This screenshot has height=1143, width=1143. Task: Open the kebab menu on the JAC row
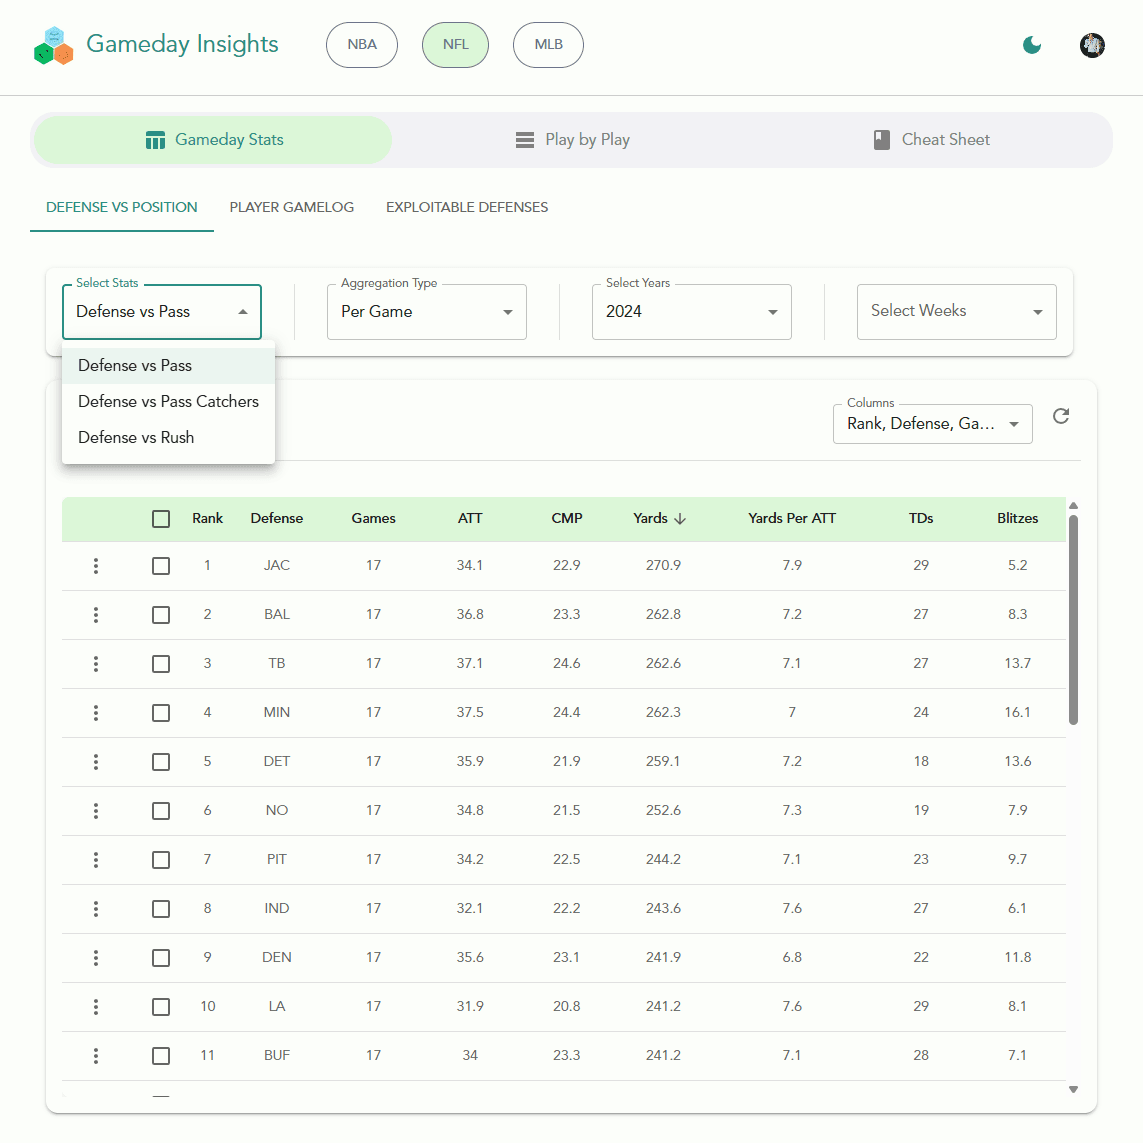95,565
